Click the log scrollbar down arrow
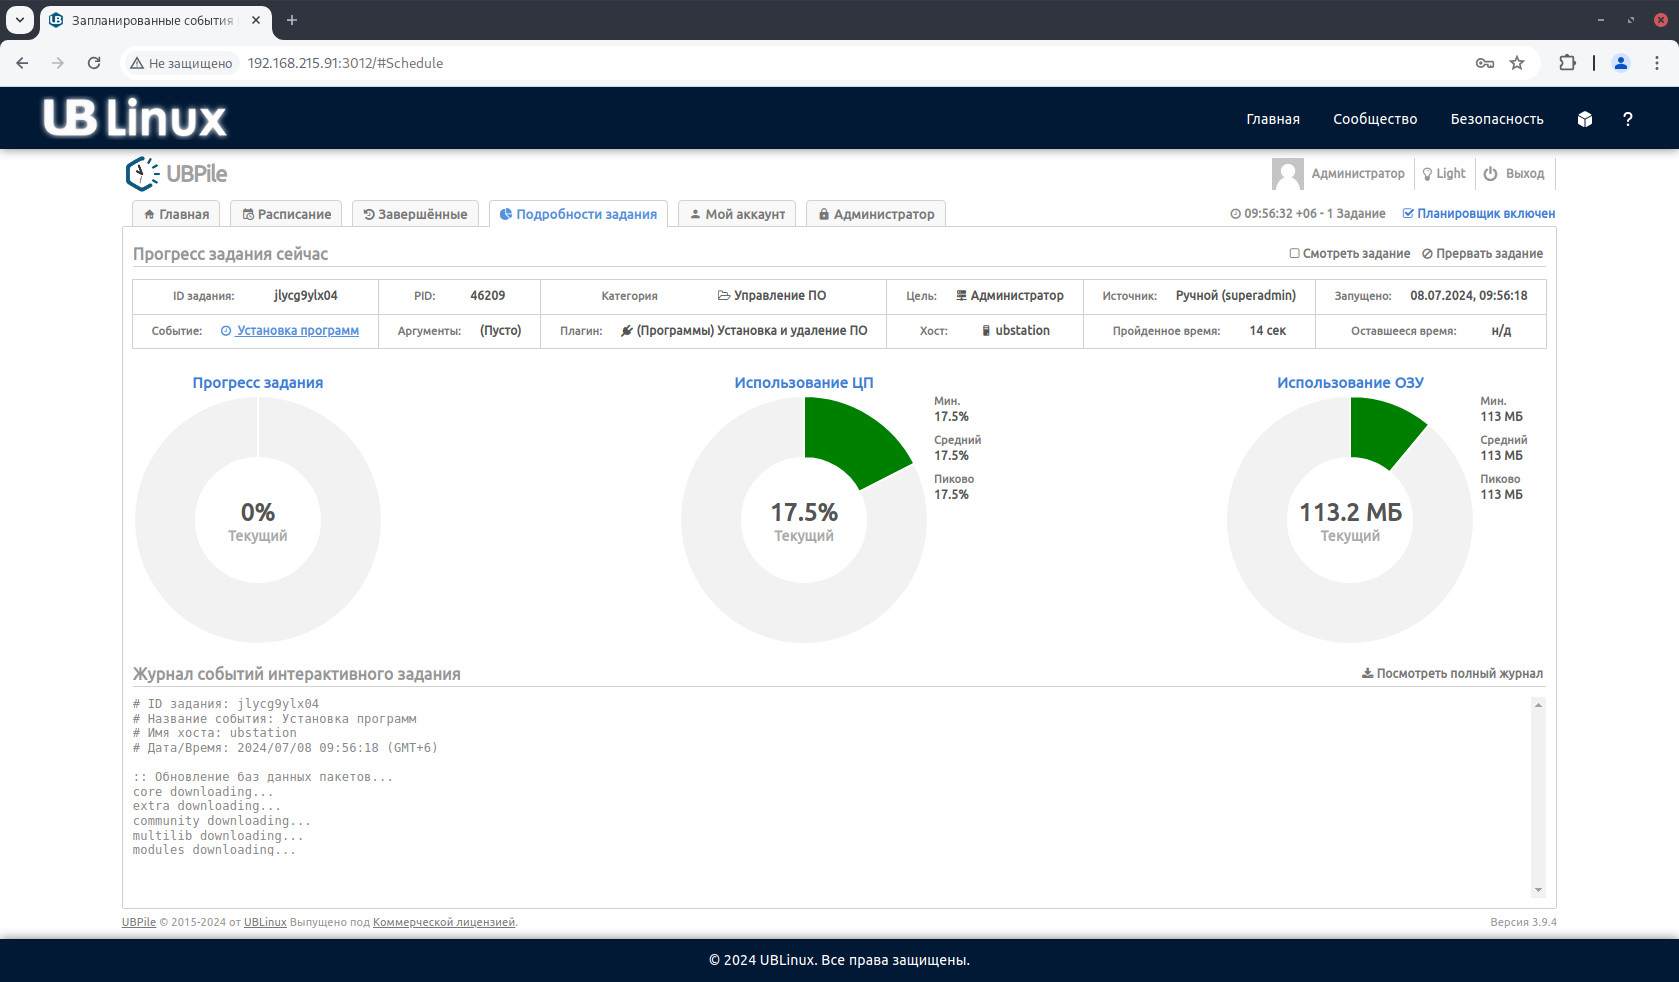The image size is (1679, 982). [x=1538, y=890]
